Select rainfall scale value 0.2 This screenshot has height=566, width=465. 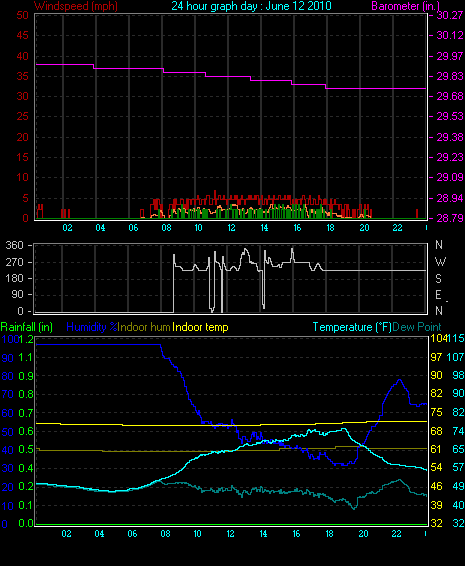click(x=26, y=487)
